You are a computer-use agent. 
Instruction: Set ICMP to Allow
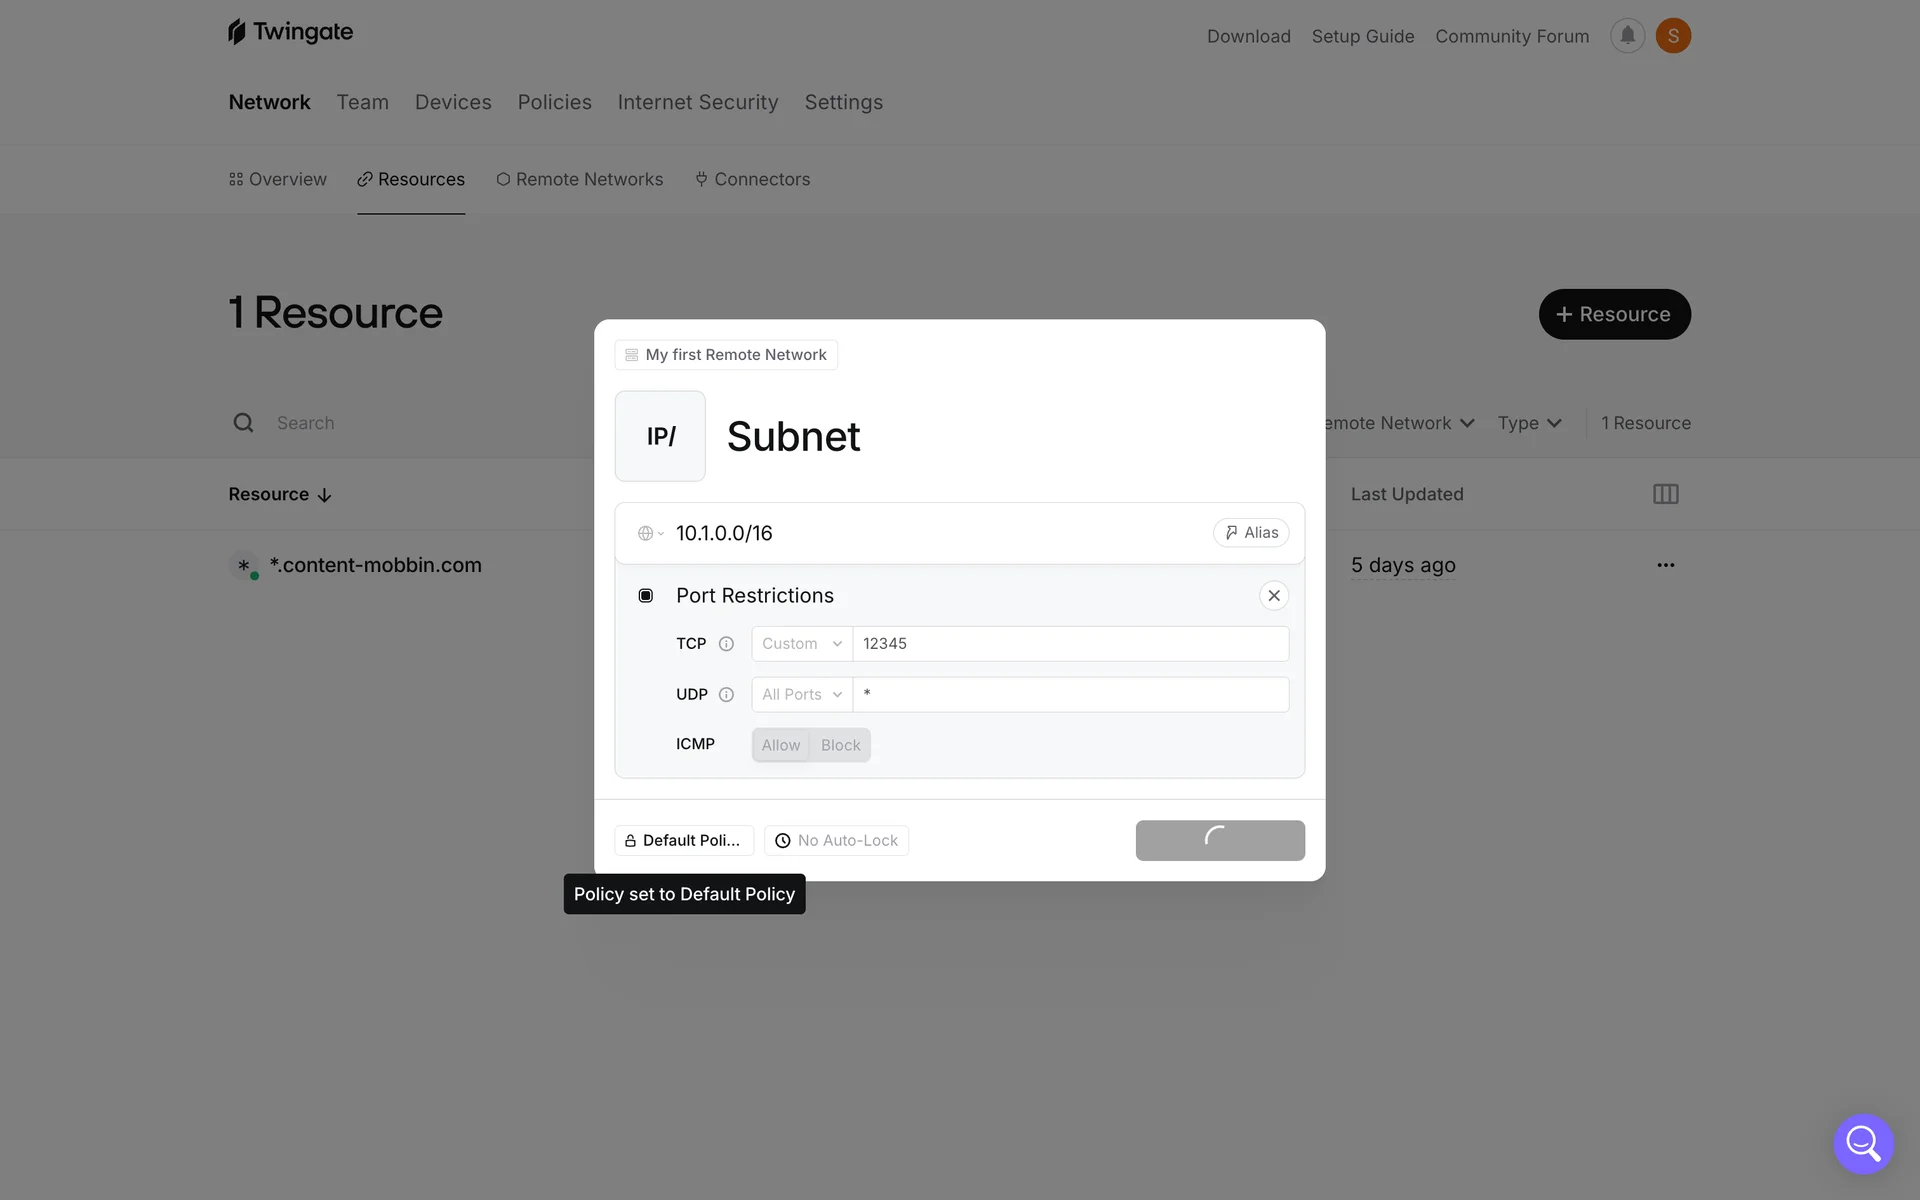[780, 745]
